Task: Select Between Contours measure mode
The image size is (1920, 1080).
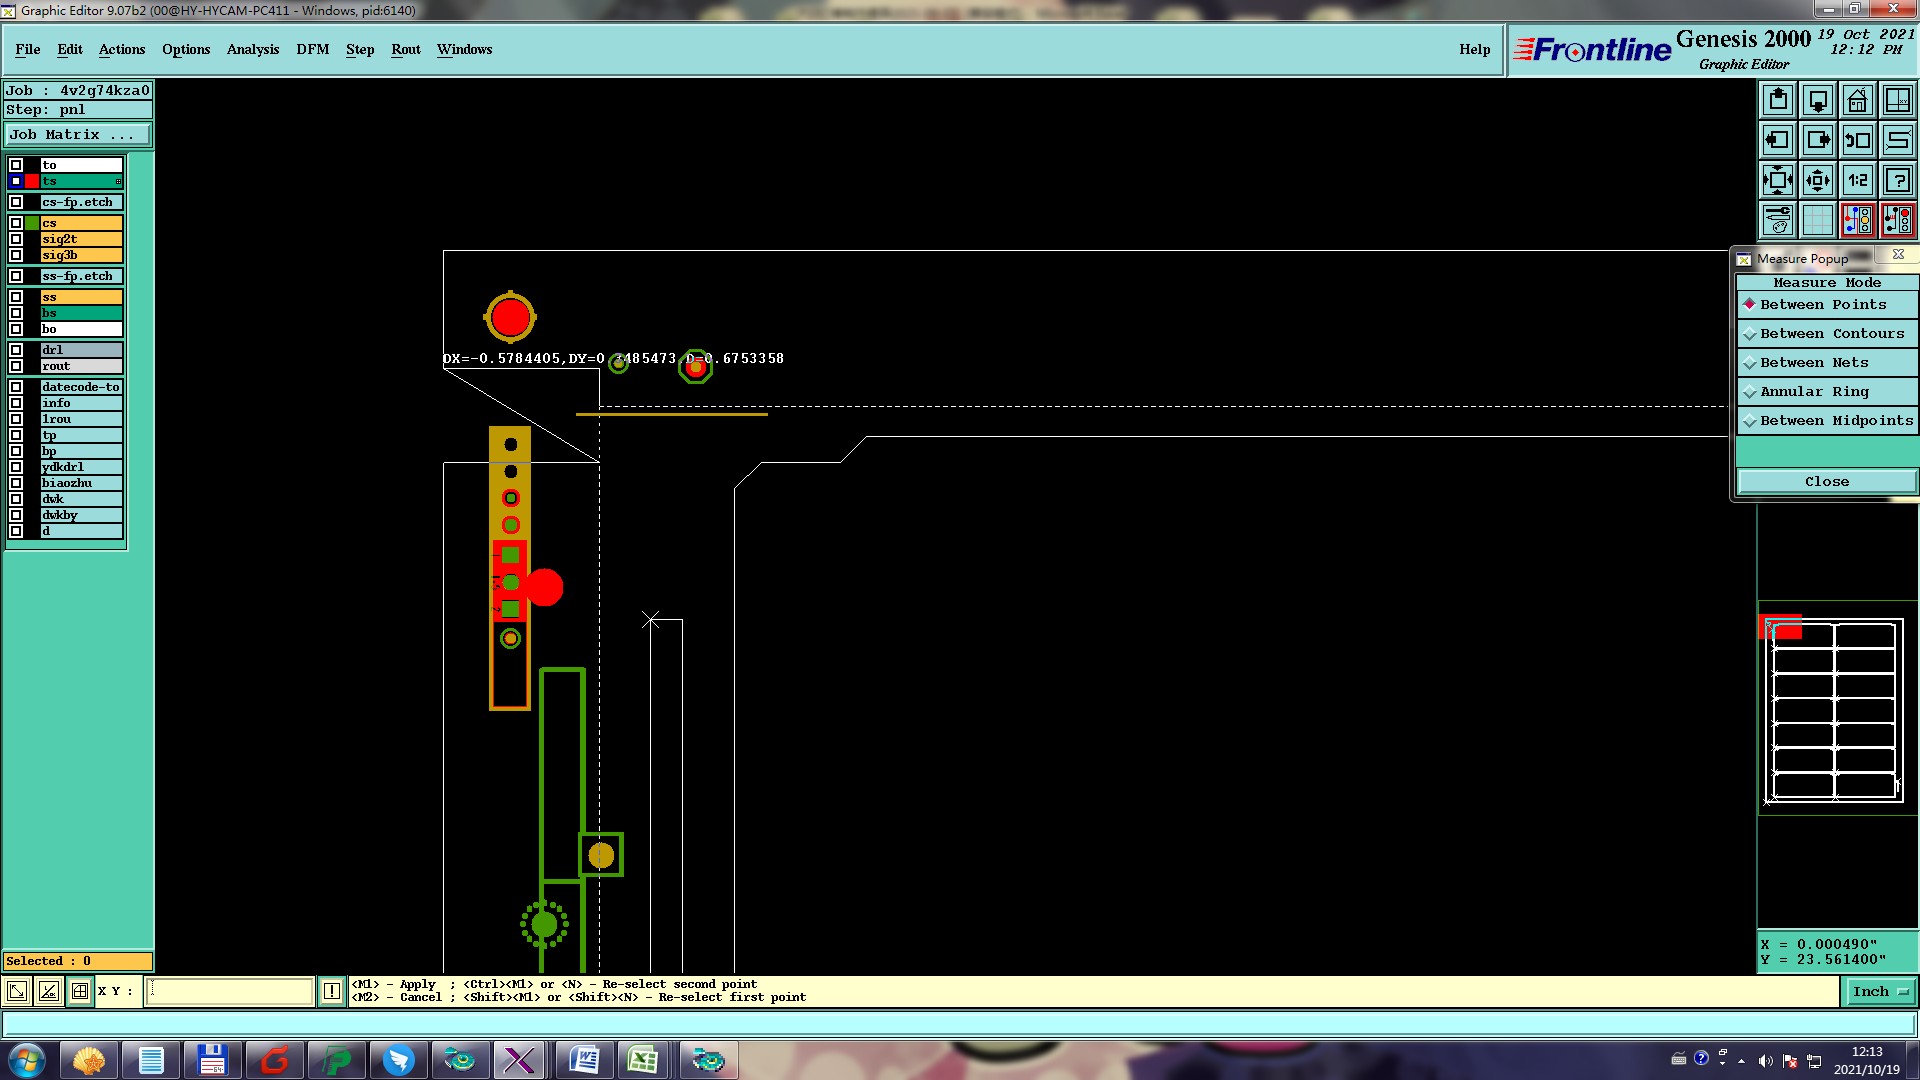Action: 1827,334
